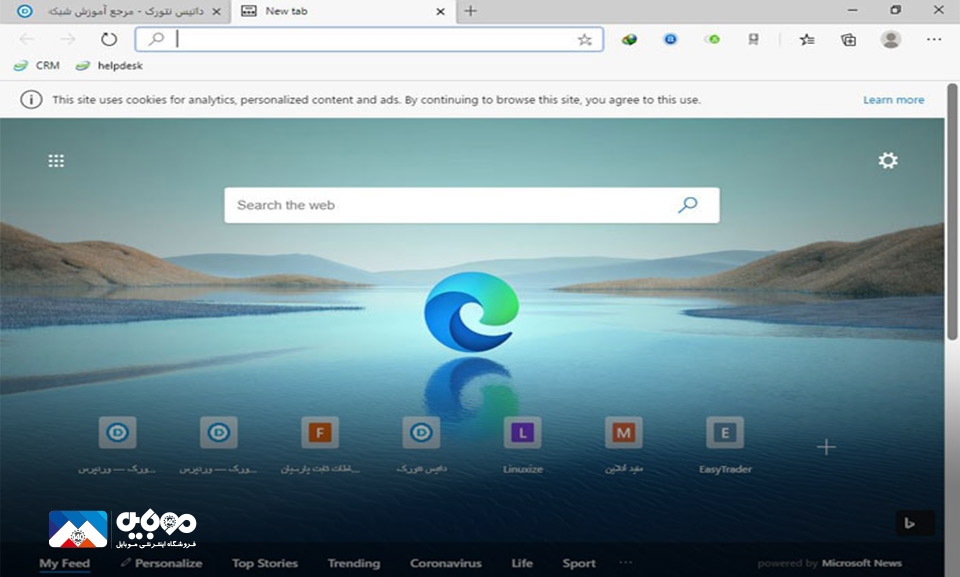This screenshot has width=960, height=577.
Task: Open the Favorites list icon
Action: click(x=807, y=40)
